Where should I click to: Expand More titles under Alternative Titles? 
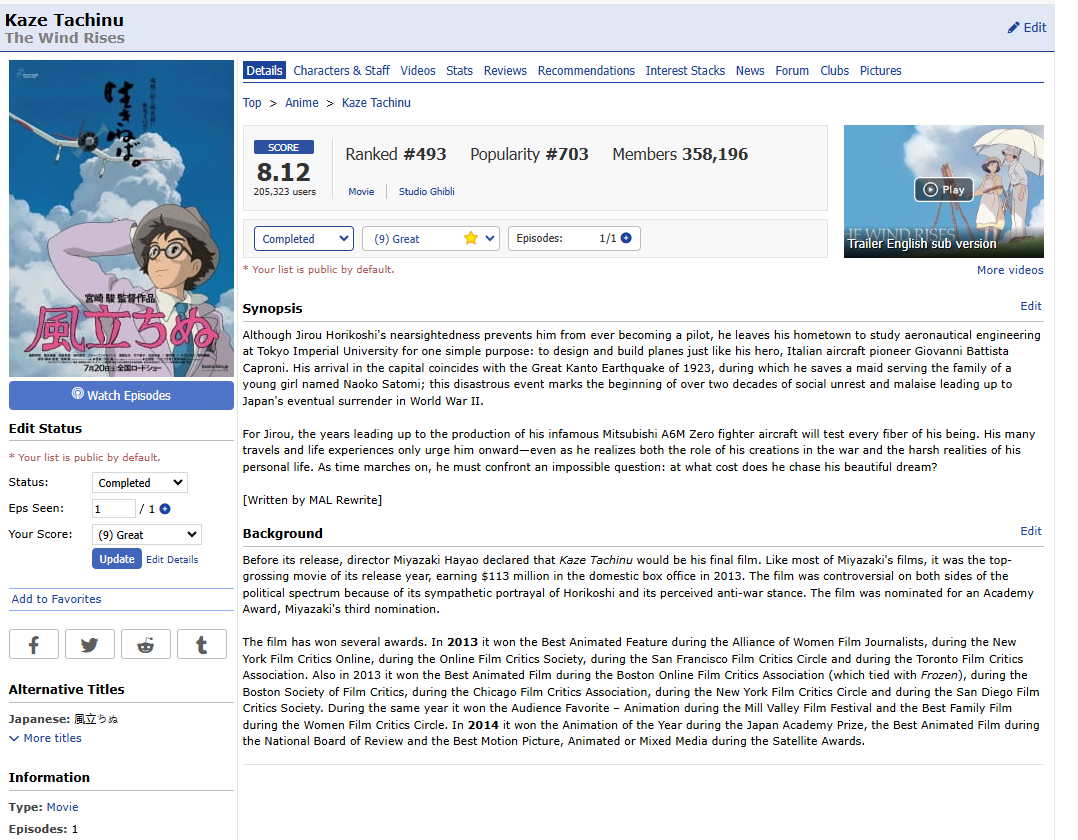(x=45, y=738)
